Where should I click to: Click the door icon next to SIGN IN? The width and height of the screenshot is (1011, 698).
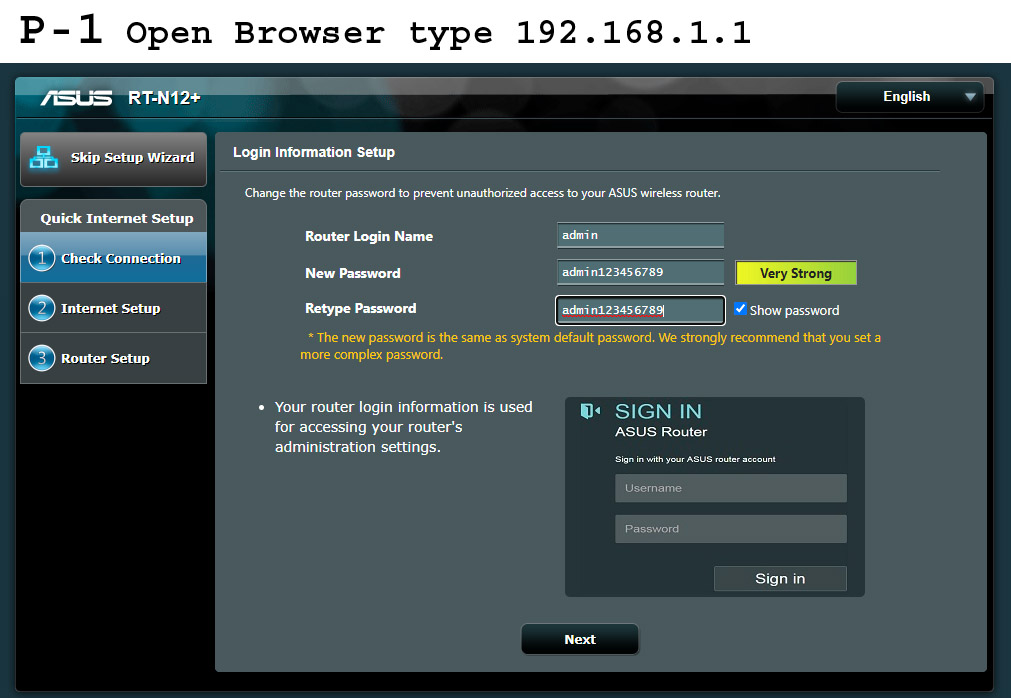click(x=591, y=411)
